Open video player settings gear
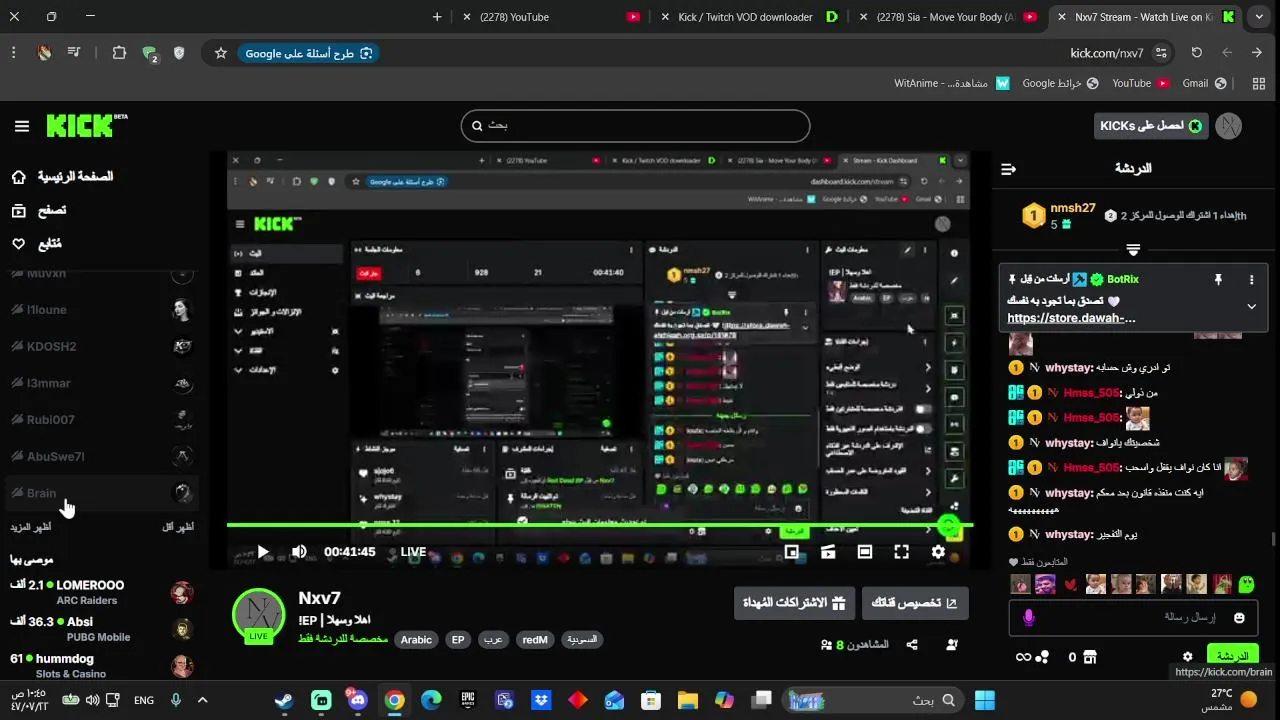 [938, 552]
